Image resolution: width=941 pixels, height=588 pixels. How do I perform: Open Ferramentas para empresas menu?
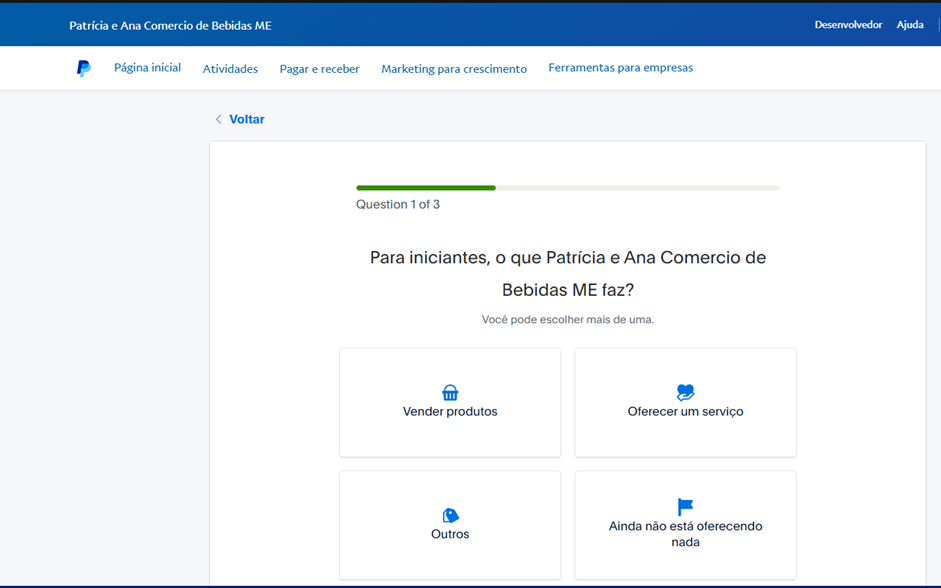point(621,68)
